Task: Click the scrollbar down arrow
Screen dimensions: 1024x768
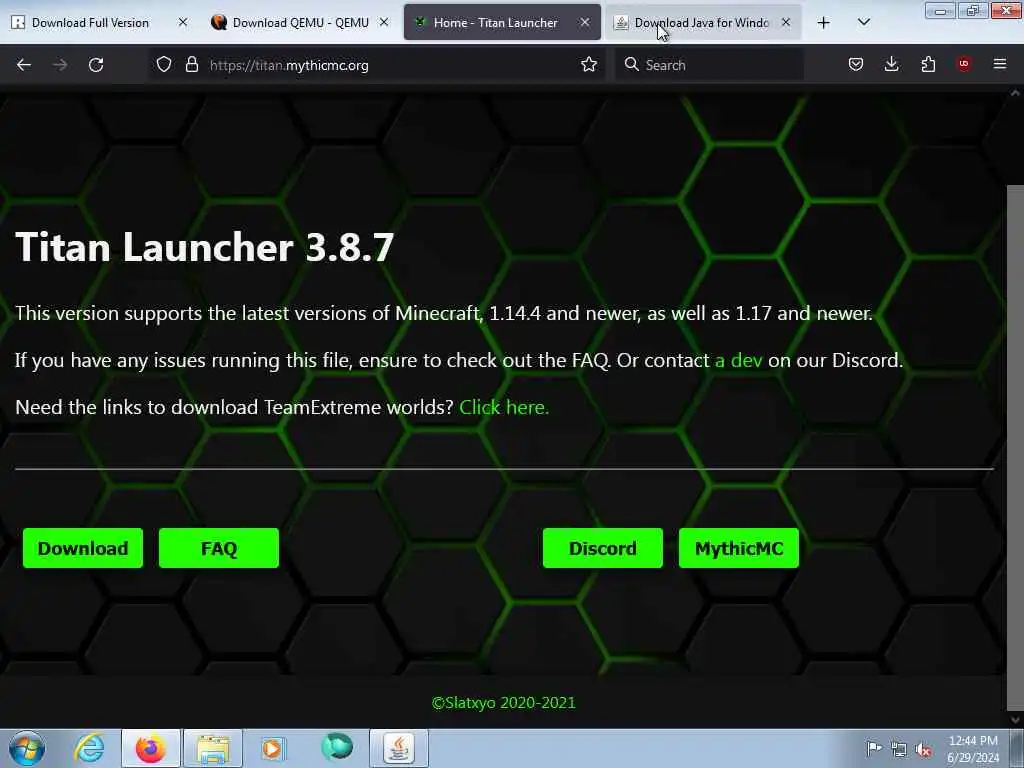Action: click(x=1015, y=720)
